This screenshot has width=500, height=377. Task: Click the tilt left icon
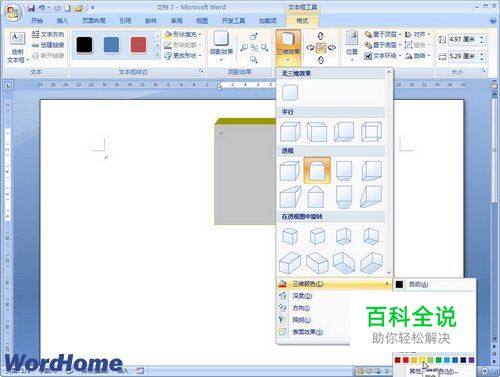point(310,48)
